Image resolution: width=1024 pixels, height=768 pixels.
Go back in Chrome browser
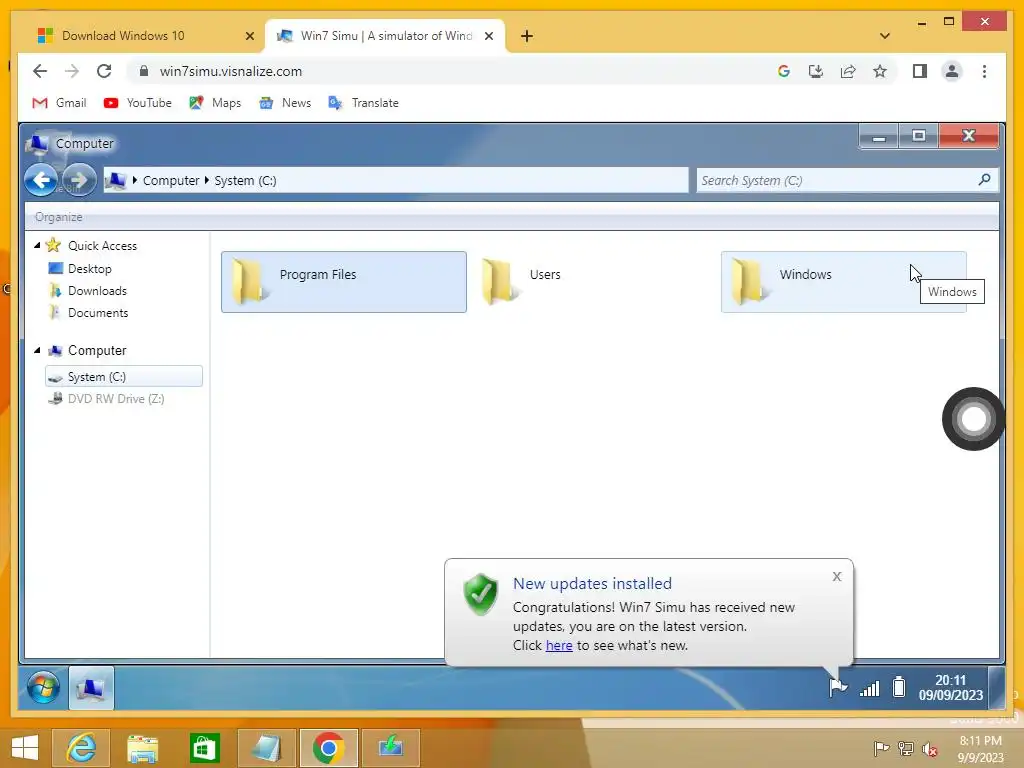40,71
